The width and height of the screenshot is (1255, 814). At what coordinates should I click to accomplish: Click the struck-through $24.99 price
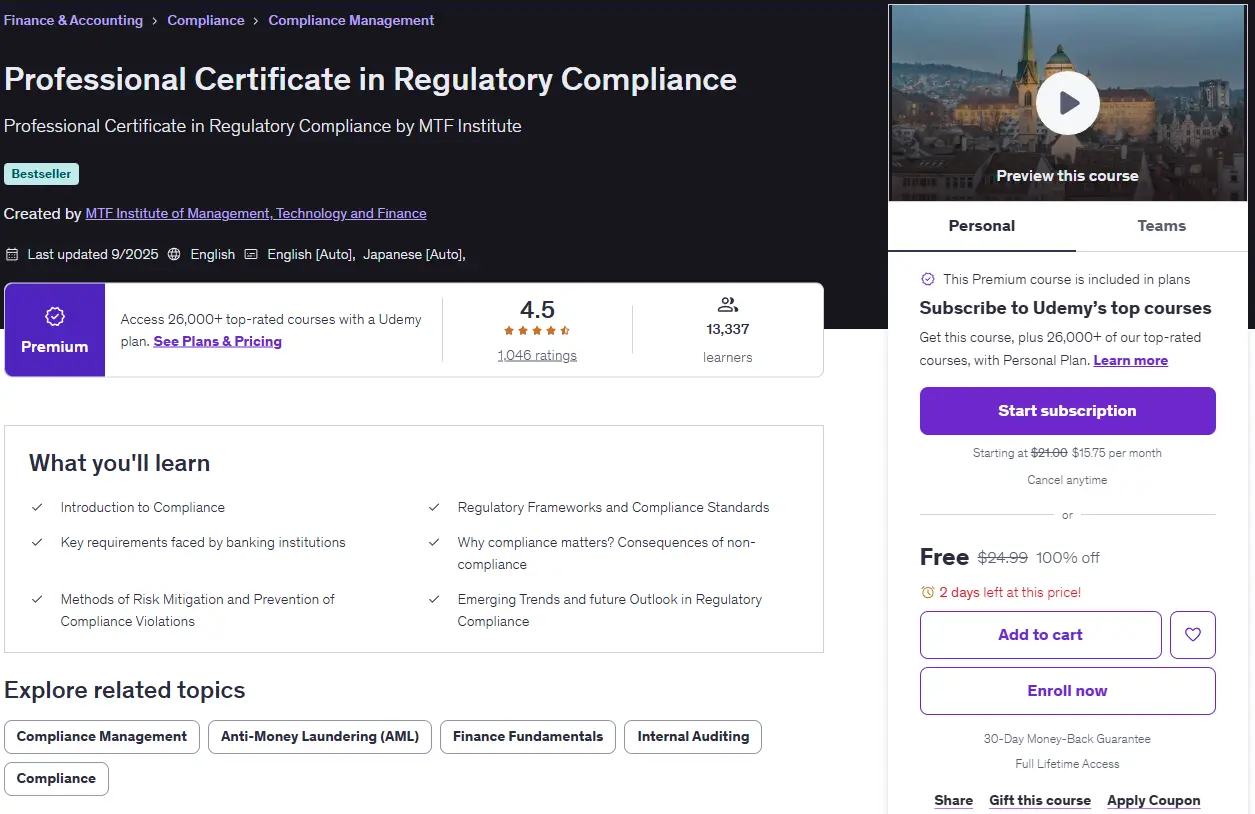click(1002, 558)
